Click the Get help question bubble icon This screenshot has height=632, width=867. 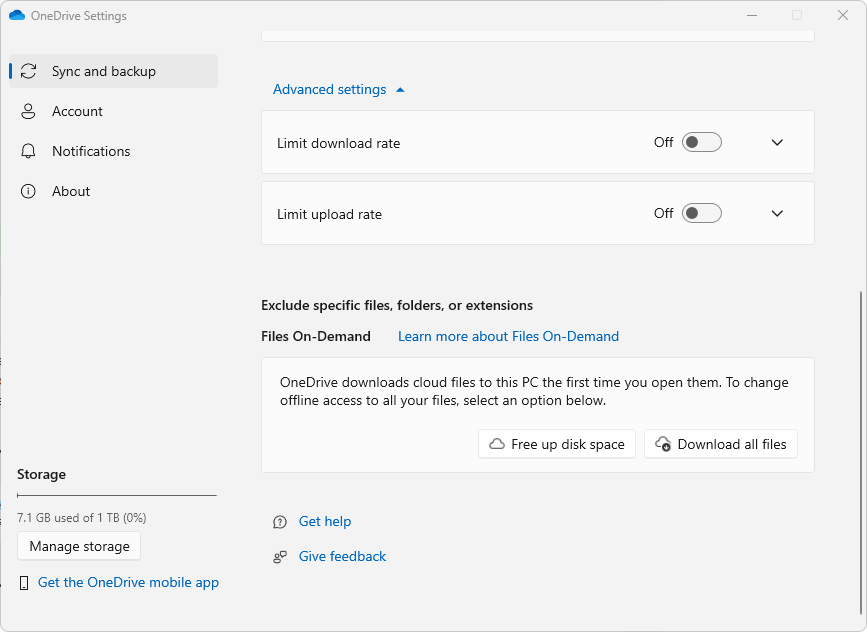point(280,522)
